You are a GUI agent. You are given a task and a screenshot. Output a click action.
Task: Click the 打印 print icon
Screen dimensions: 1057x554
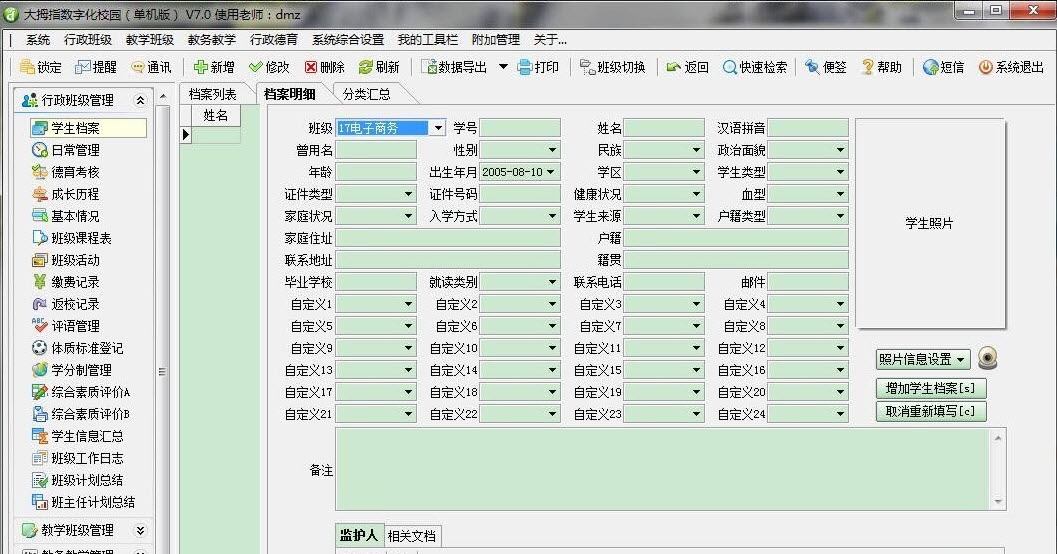(525, 67)
